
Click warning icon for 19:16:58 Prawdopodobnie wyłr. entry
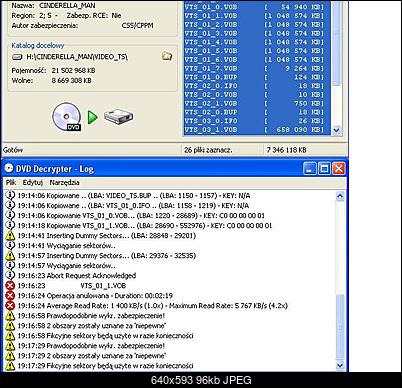click(10, 315)
